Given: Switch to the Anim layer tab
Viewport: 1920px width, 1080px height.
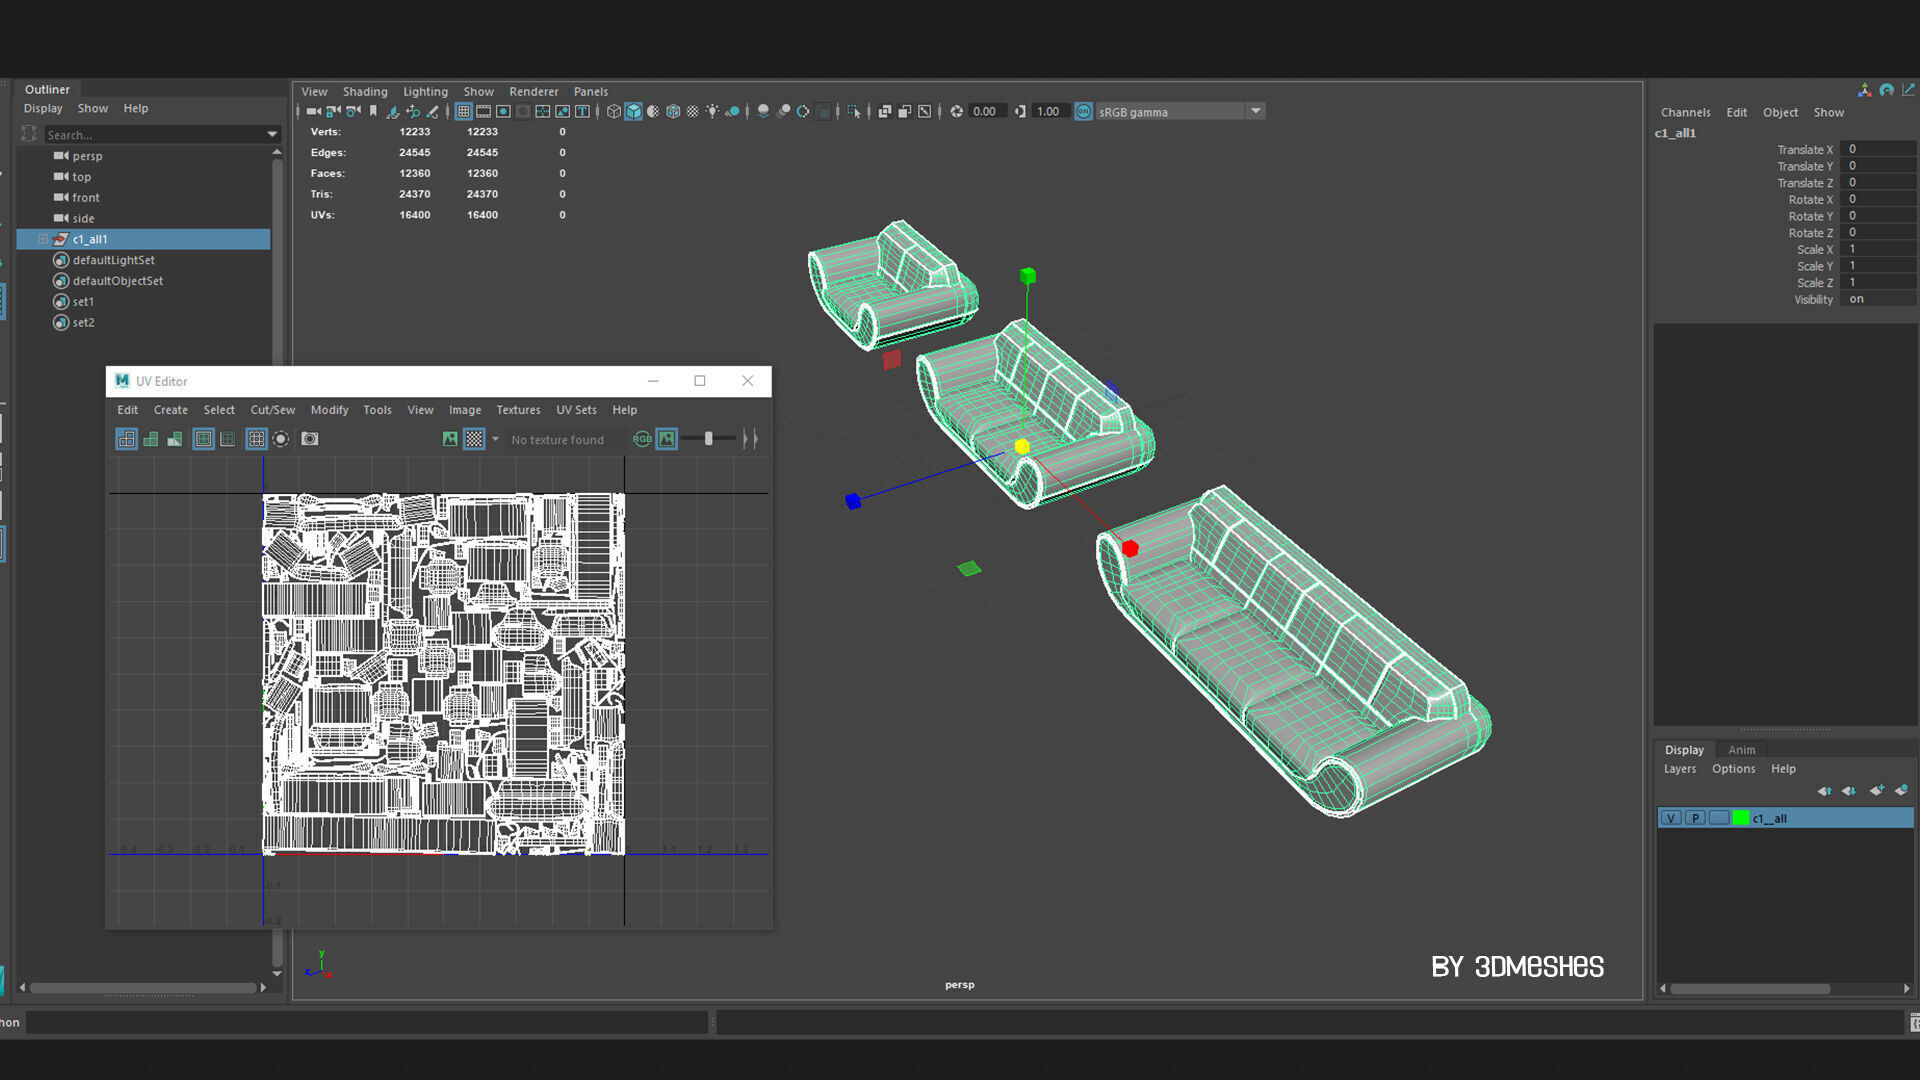Looking at the screenshot, I should click(1741, 750).
